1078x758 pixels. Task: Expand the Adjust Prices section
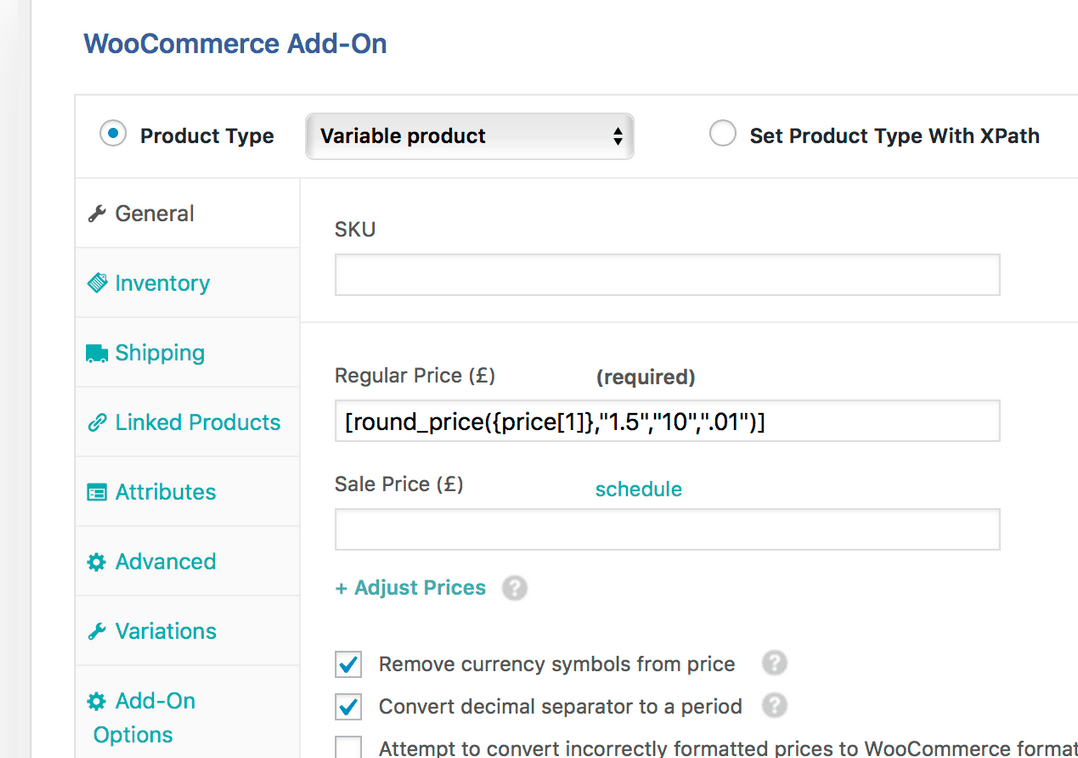(x=410, y=588)
